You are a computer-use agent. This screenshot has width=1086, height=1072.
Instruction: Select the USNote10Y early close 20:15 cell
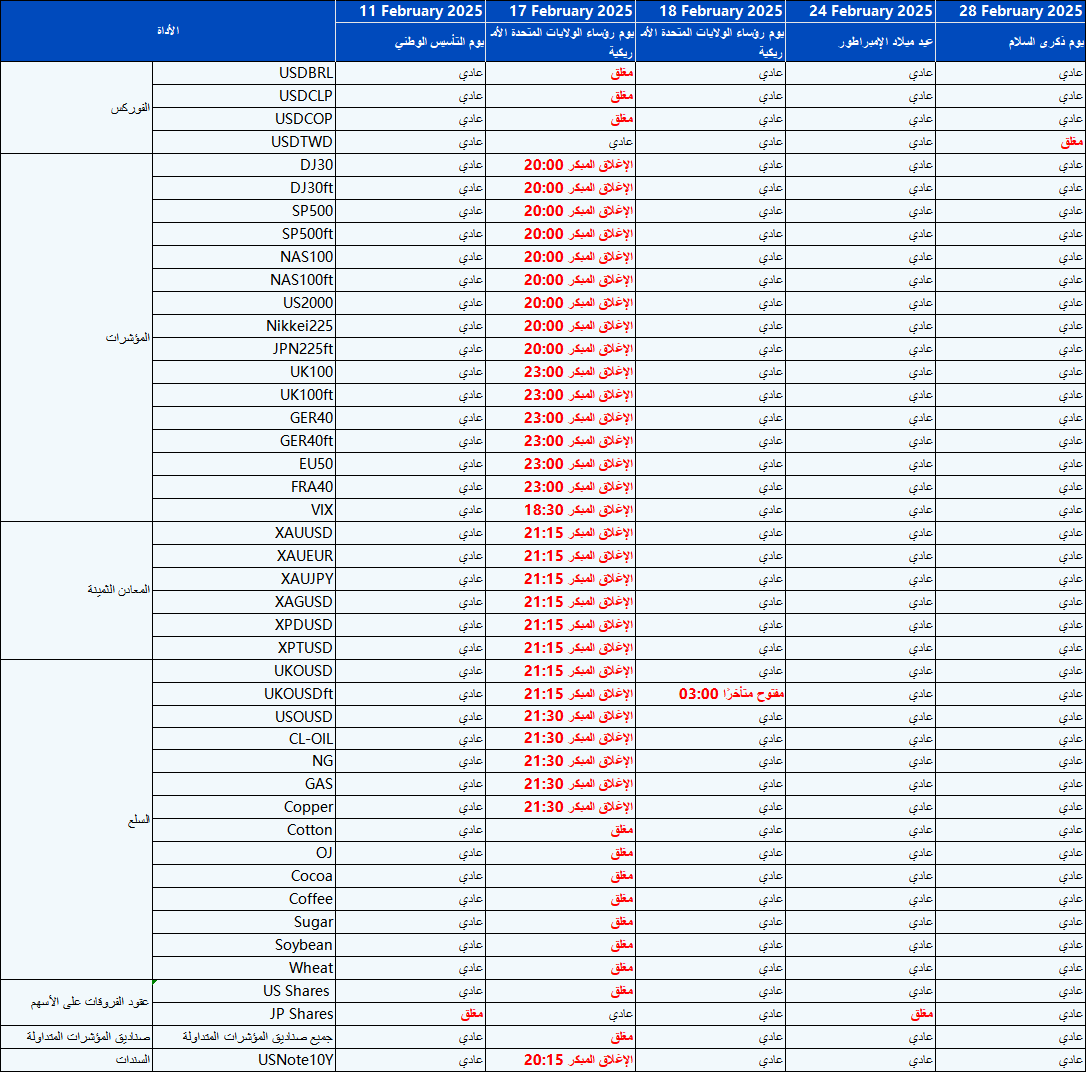tap(560, 1060)
